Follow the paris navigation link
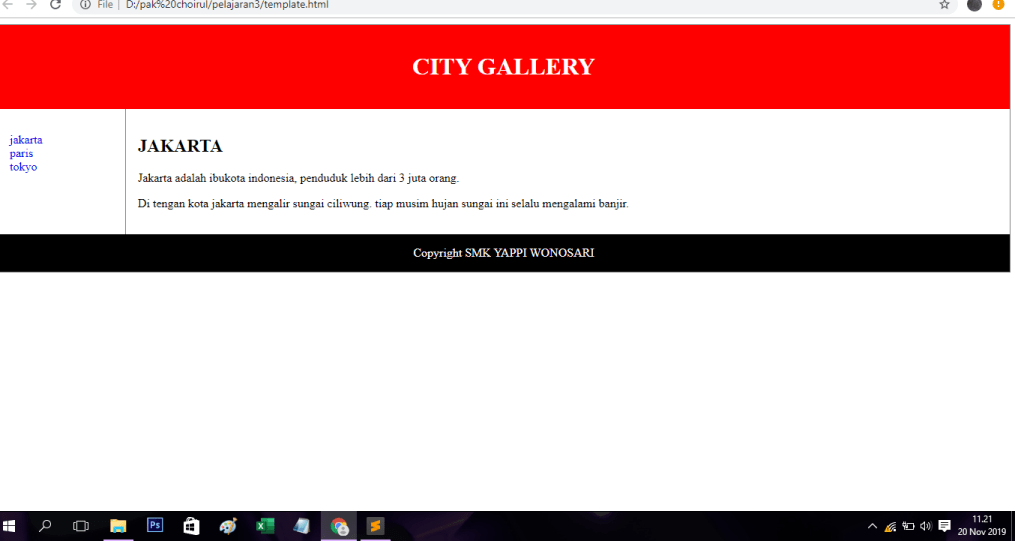Screen dimensions: 1015x541 click(21, 154)
